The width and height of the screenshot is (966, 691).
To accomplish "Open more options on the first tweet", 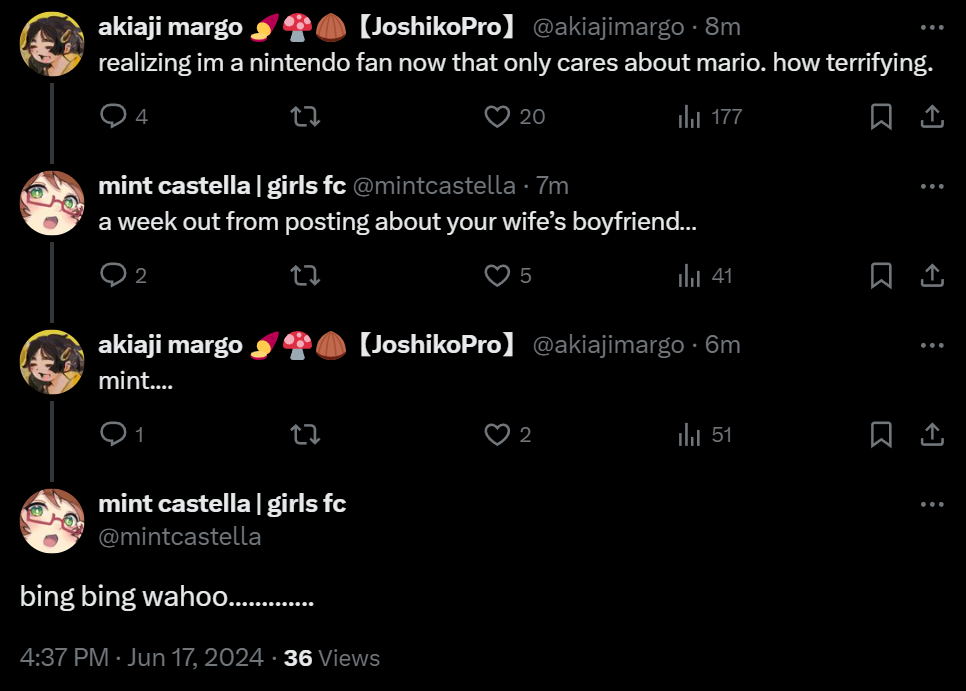I will [x=932, y=28].
